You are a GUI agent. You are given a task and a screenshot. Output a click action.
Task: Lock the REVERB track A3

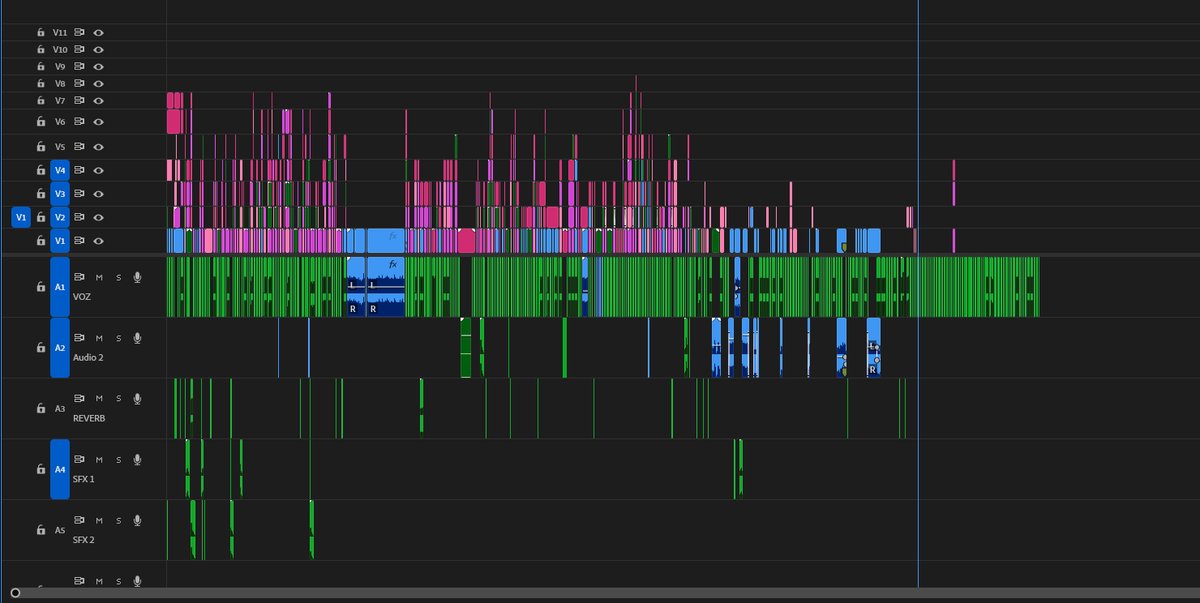41,409
